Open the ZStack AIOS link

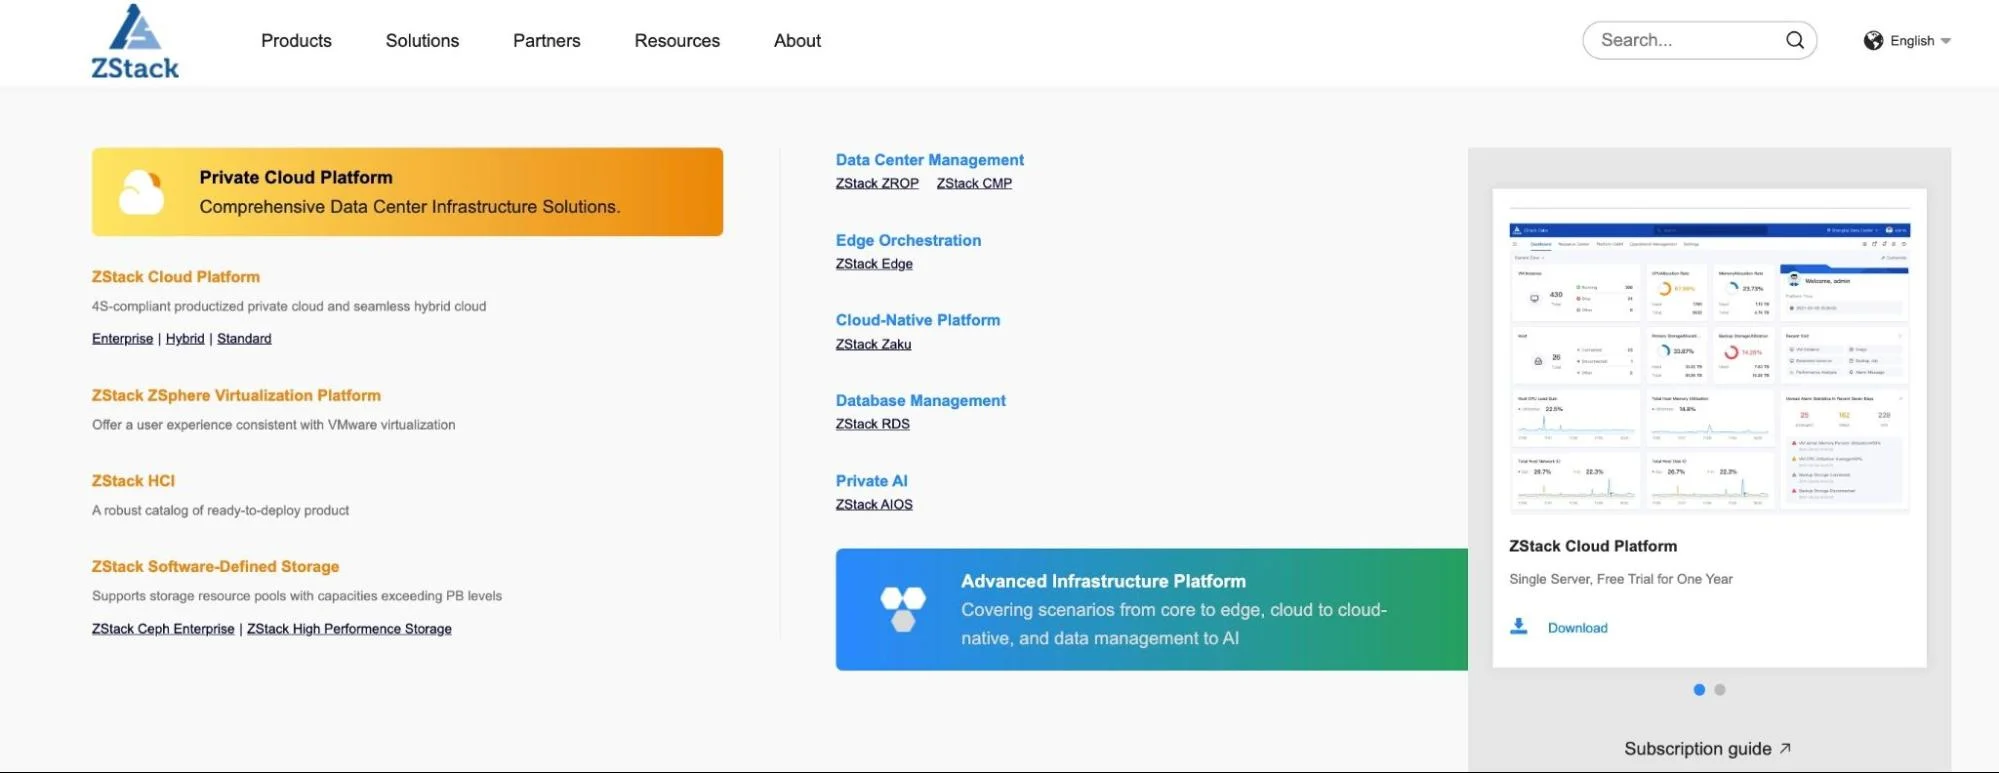[874, 505]
